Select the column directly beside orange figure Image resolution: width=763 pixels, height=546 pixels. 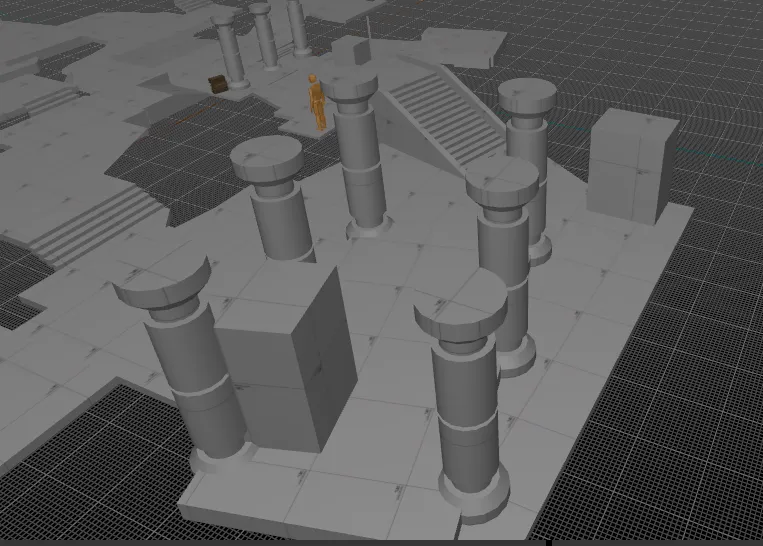[x=359, y=157]
